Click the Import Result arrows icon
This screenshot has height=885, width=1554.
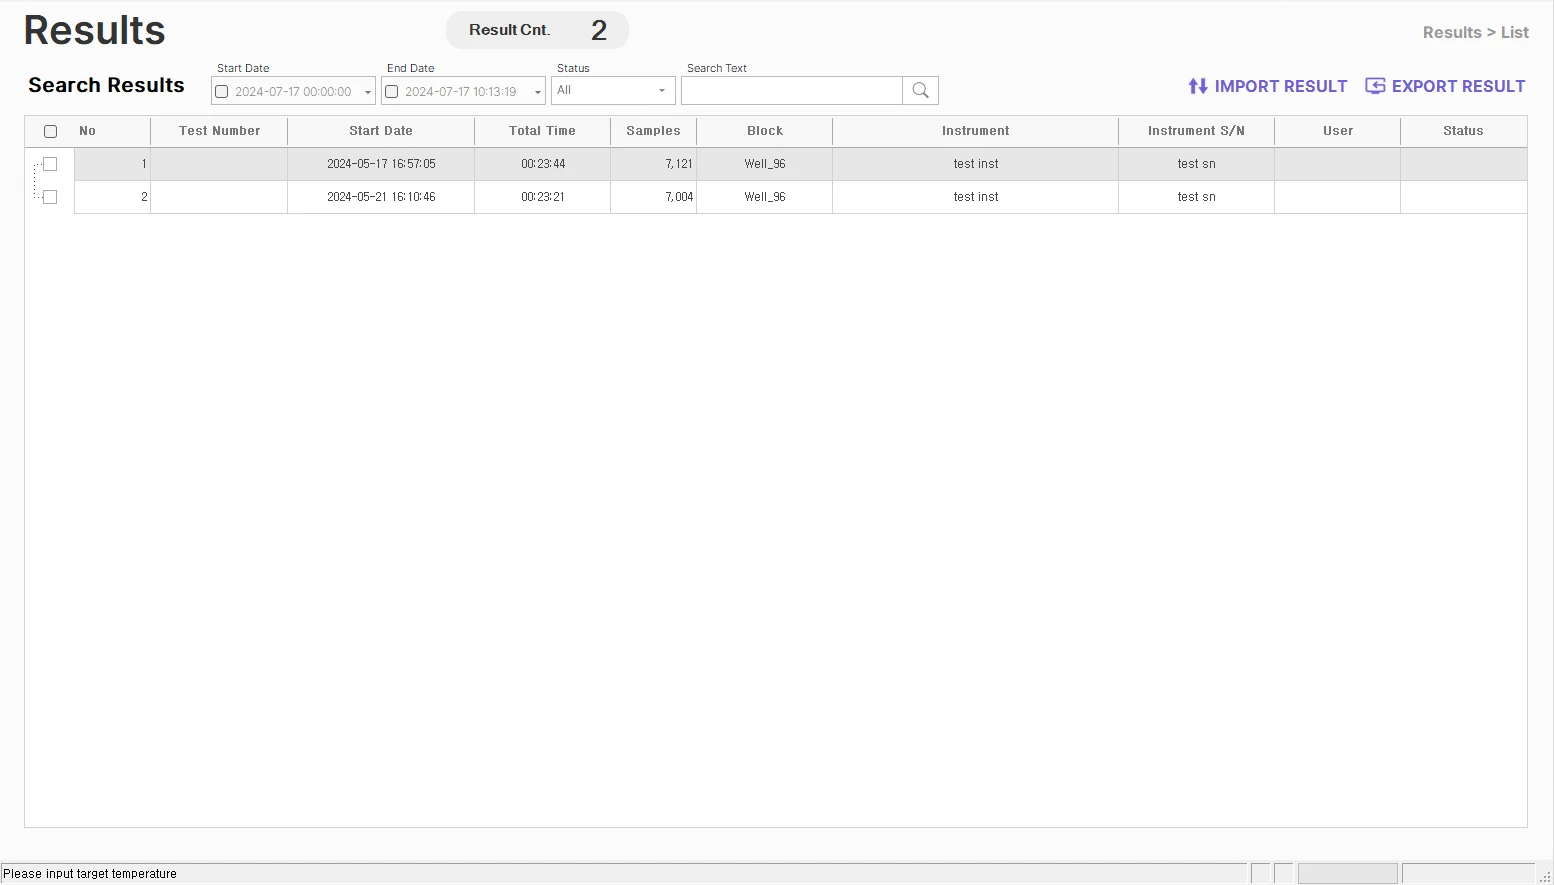click(x=1198, y=86)
